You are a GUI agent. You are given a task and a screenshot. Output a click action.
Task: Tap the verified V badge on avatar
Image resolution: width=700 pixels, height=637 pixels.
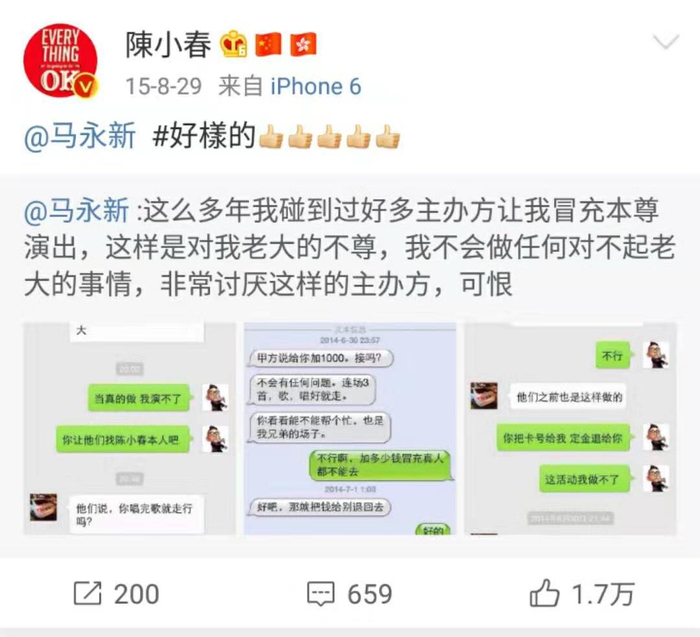pos(86,86)
